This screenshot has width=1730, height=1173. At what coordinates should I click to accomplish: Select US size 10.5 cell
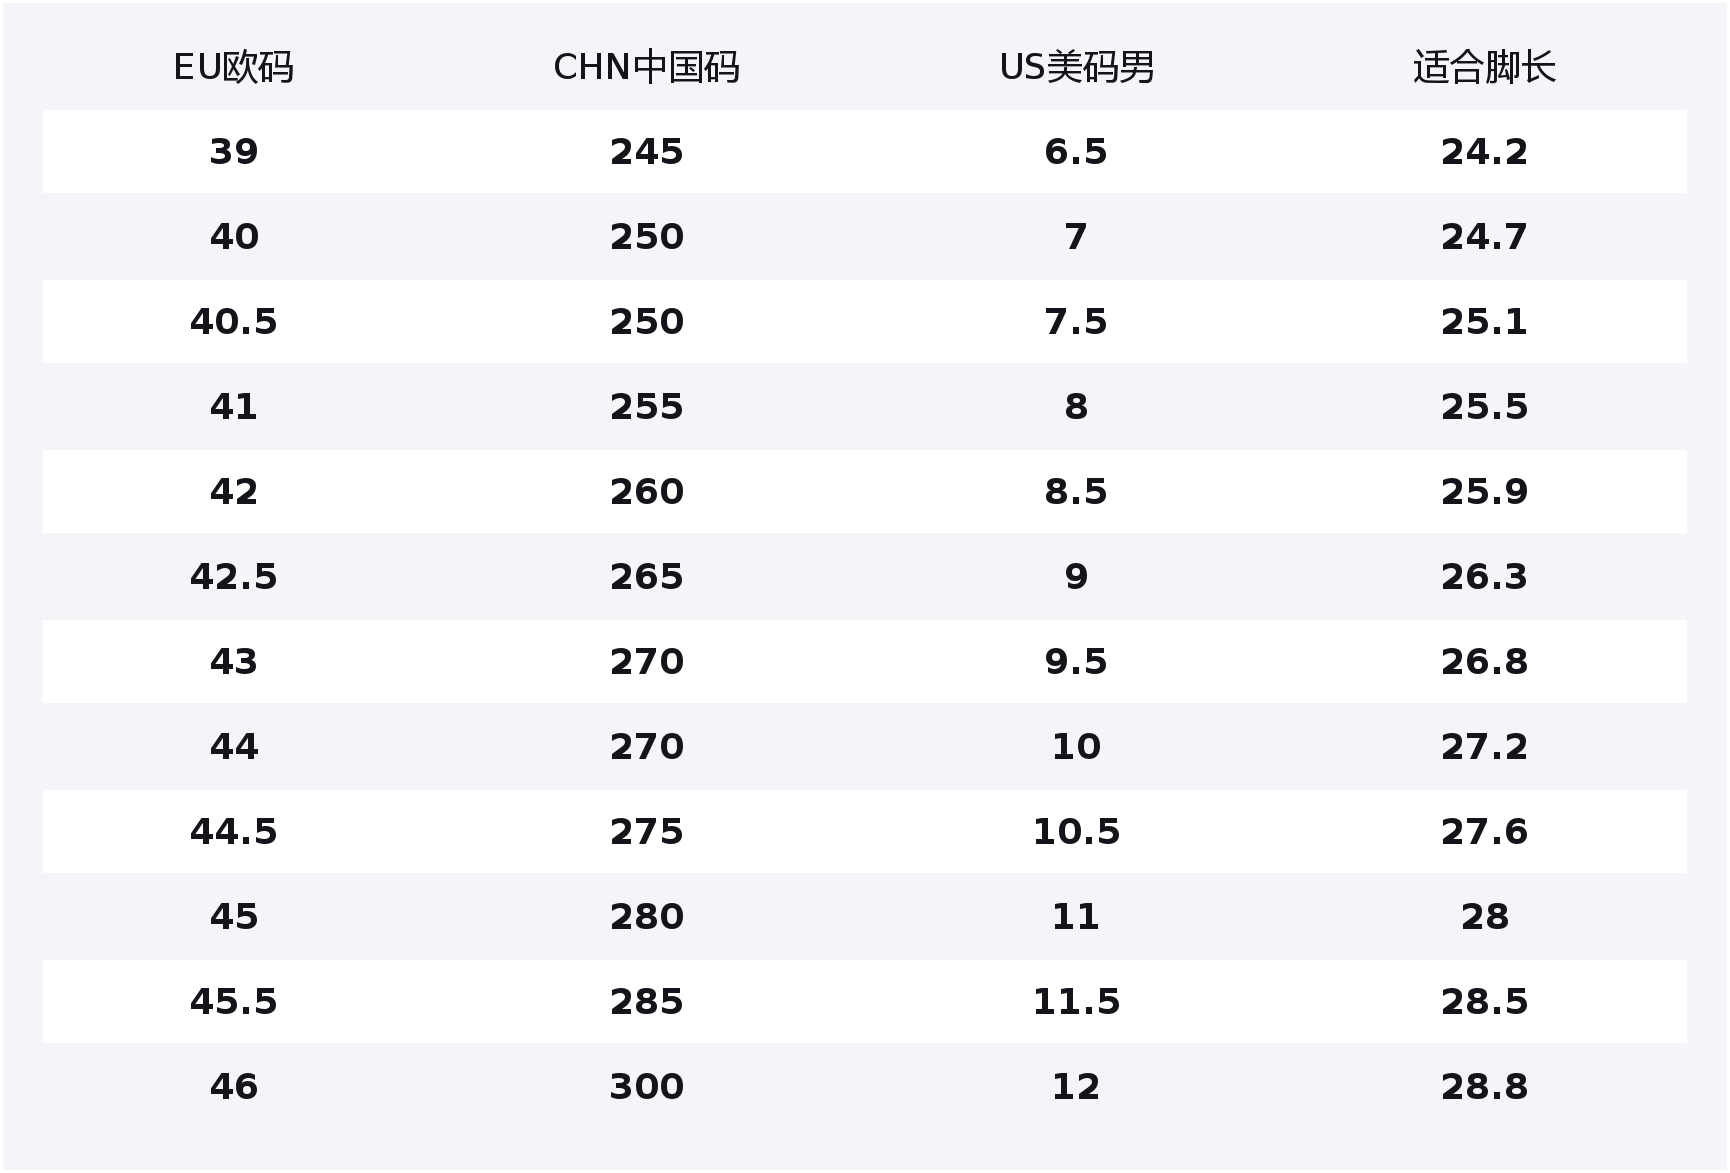pos(1076,832)
